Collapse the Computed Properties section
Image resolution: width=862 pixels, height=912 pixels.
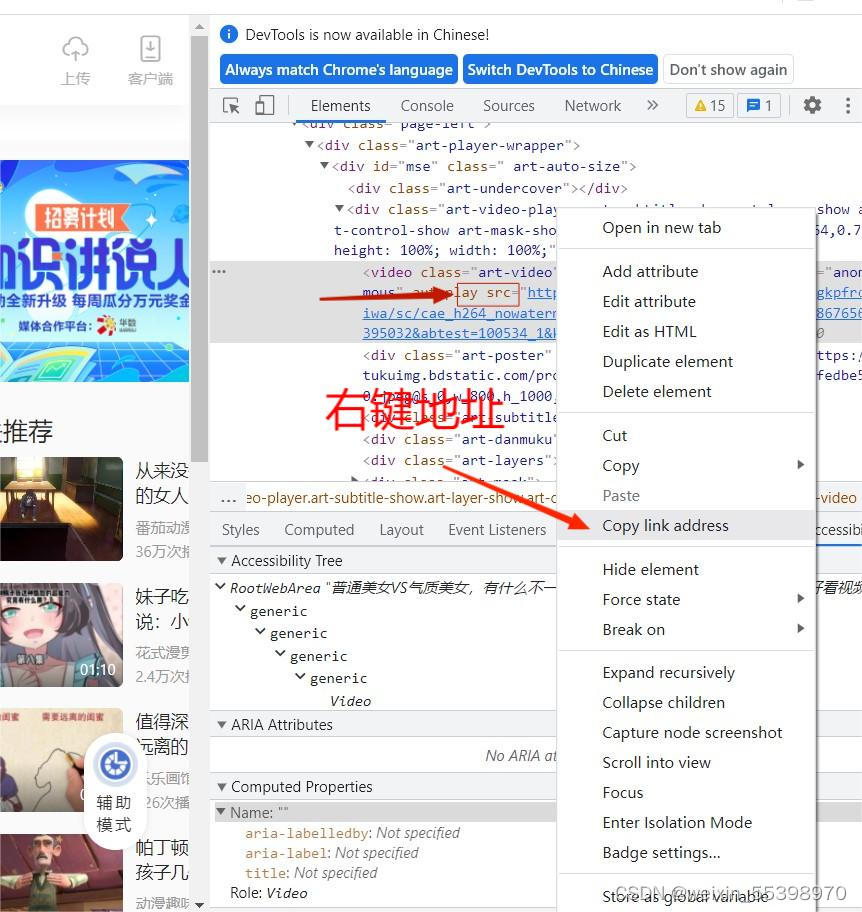click(x=222, y=787)
